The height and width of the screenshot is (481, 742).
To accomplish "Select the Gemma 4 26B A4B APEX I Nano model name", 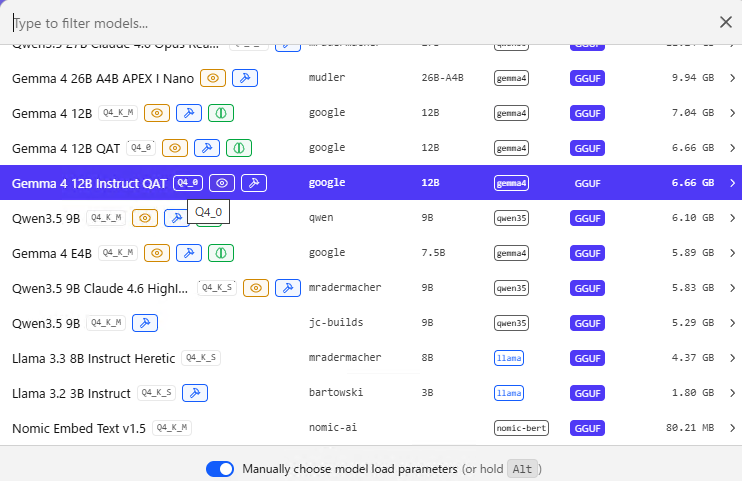I will (103, 79).
